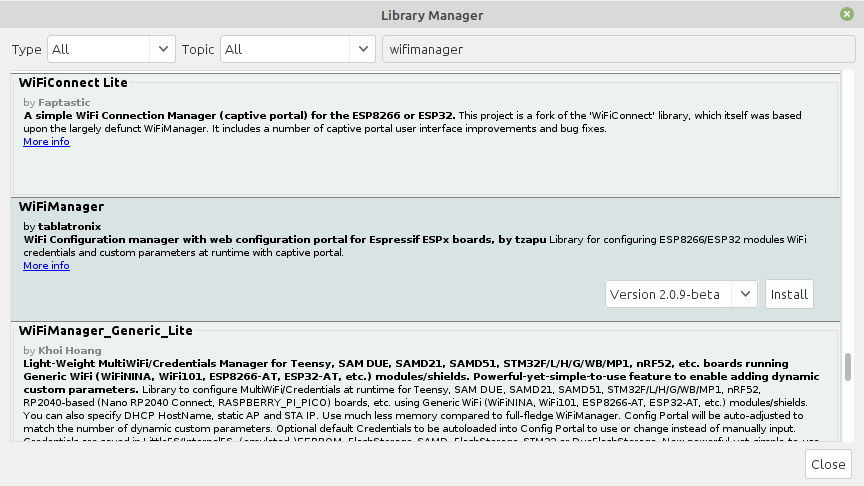Open More info link for WiFiConnect Lite
Image resolution: width=864 pixels, height=486 pixels.
click(x=46, y=142)
